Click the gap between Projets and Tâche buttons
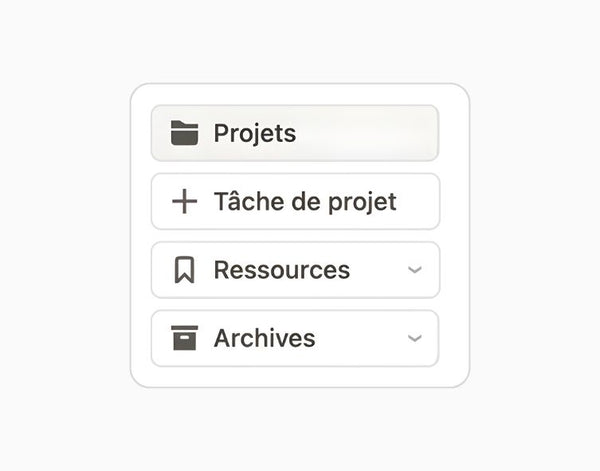This screenshot has width=600, height=471. 295,167
